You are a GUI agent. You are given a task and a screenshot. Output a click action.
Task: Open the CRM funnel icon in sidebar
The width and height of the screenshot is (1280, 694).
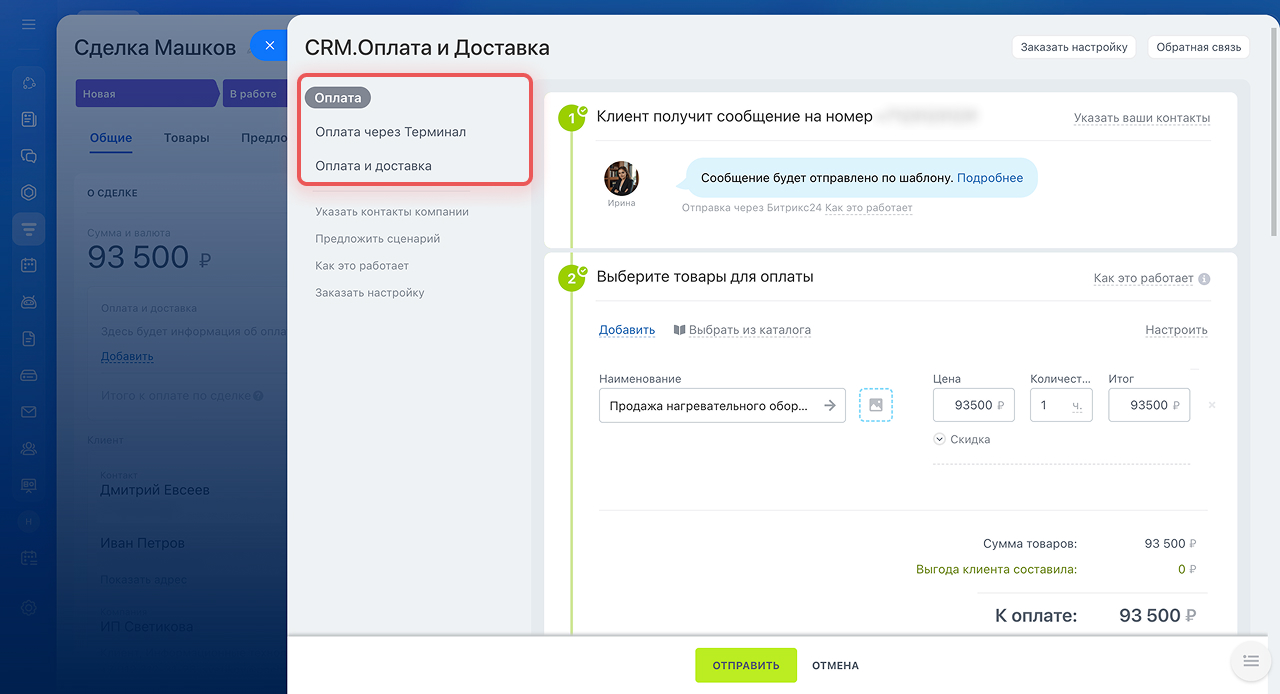pyautogui.click(x=28, y=229)
